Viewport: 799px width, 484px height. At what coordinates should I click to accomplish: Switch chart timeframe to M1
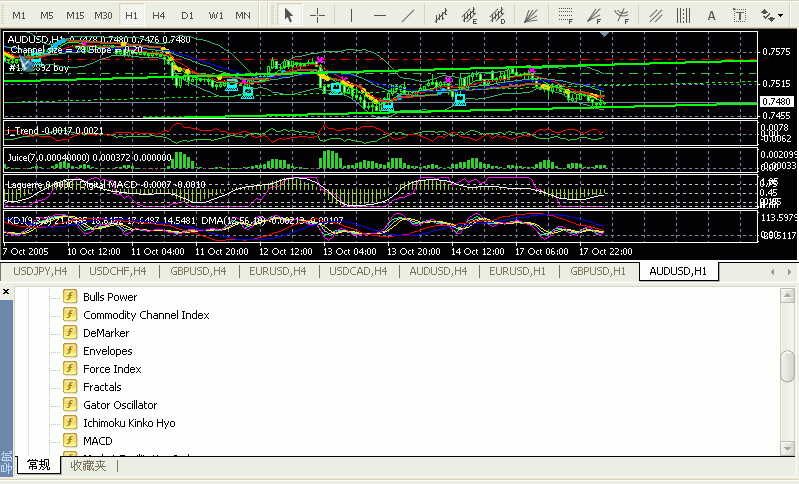click(x=19, y=15)
